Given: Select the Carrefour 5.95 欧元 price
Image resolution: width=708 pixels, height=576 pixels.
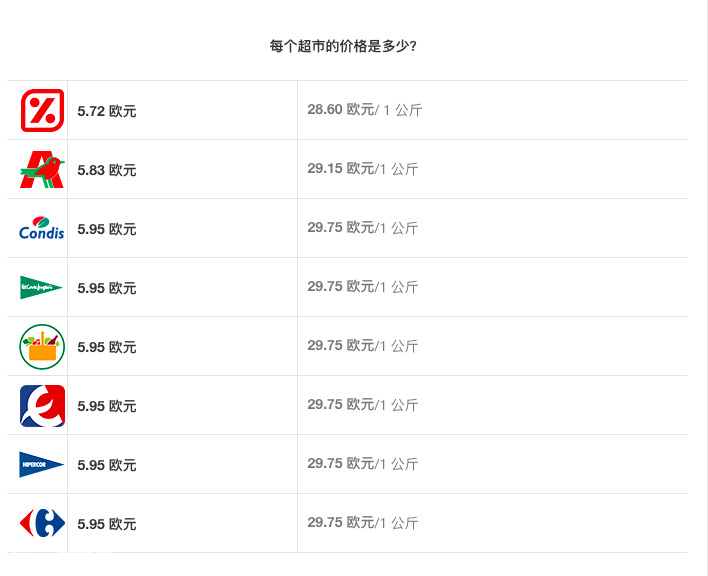Looking at the screenshot, I should pos(107,524).
